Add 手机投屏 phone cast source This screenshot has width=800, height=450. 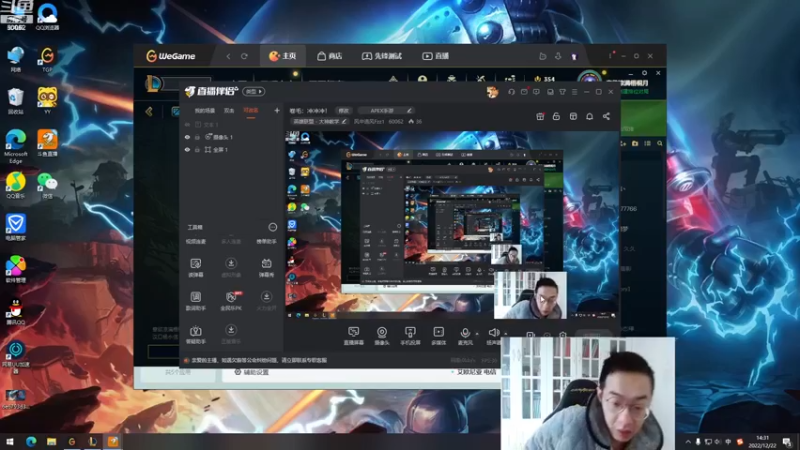(x=410, y=336)
